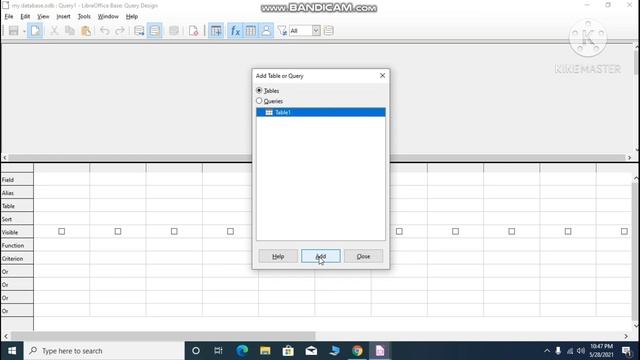640x360 pixels.
Task: Click the Field row header
Action: click(x=17, y=180)
